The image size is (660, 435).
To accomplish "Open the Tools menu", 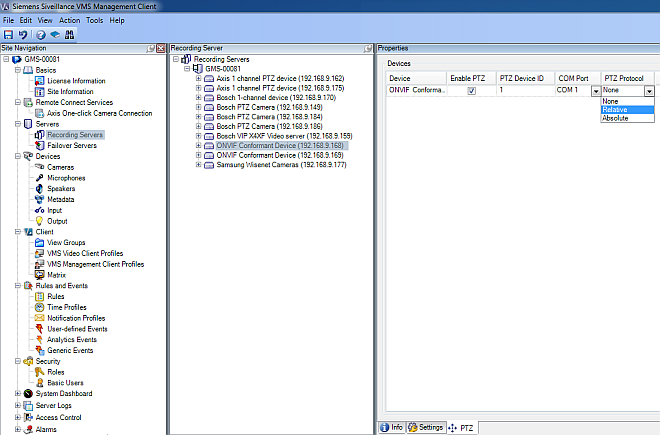I will 94,20.
